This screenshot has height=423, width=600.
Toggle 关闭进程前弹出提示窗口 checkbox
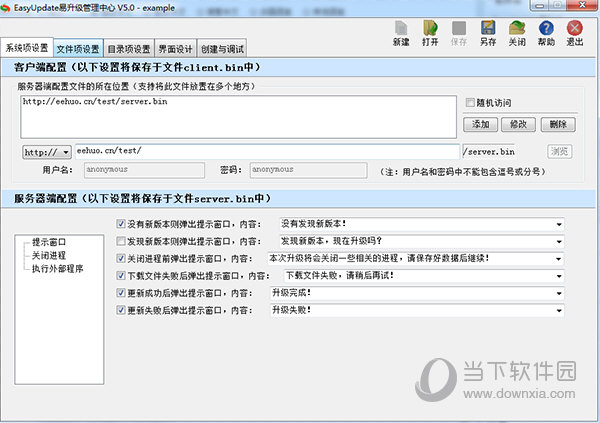point(121,258)
